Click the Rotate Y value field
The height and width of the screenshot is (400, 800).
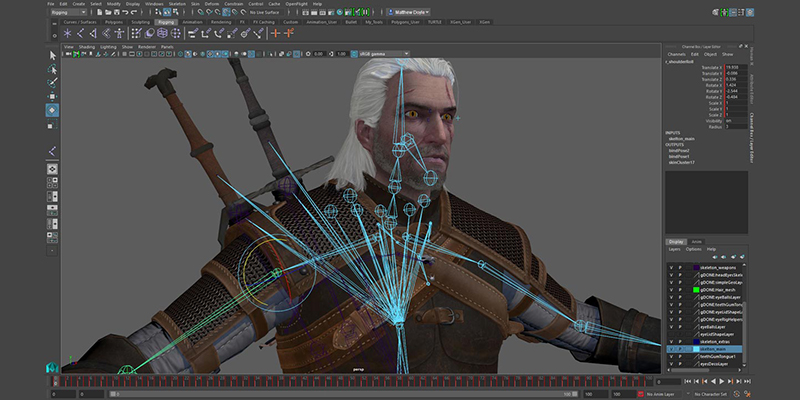click(x=736, y=91)
